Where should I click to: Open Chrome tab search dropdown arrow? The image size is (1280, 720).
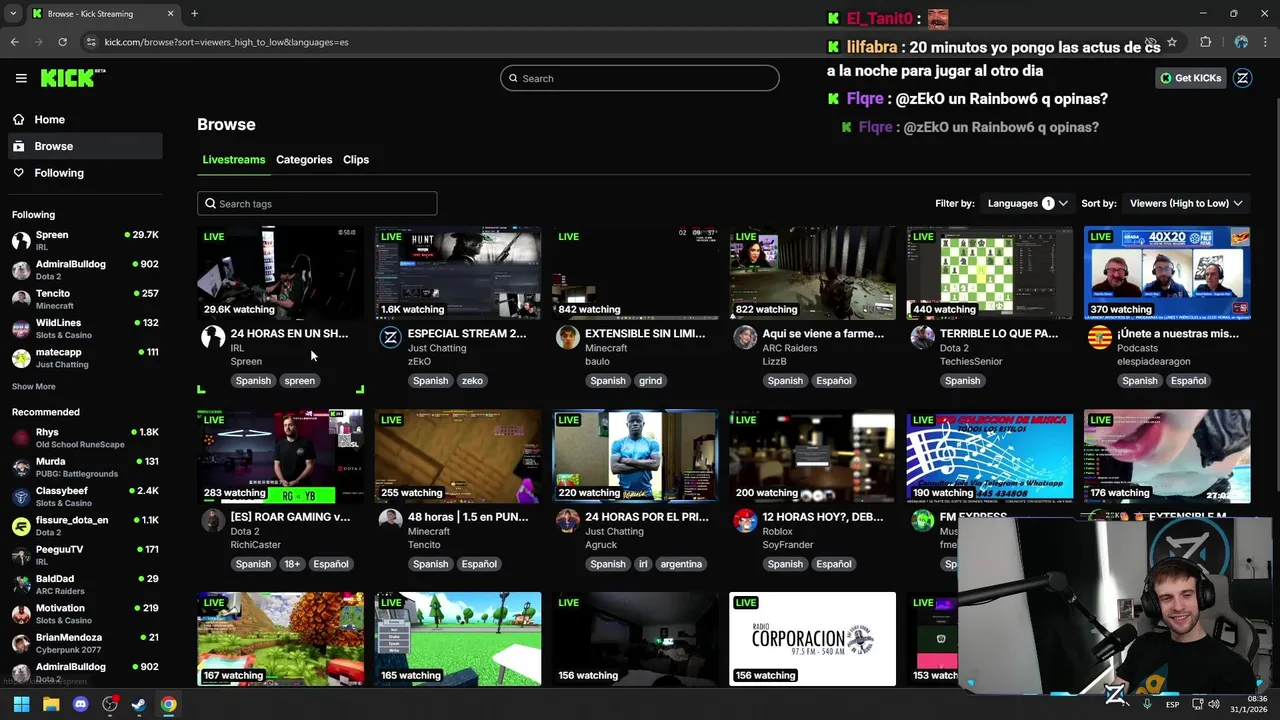[x=13, y=14]
